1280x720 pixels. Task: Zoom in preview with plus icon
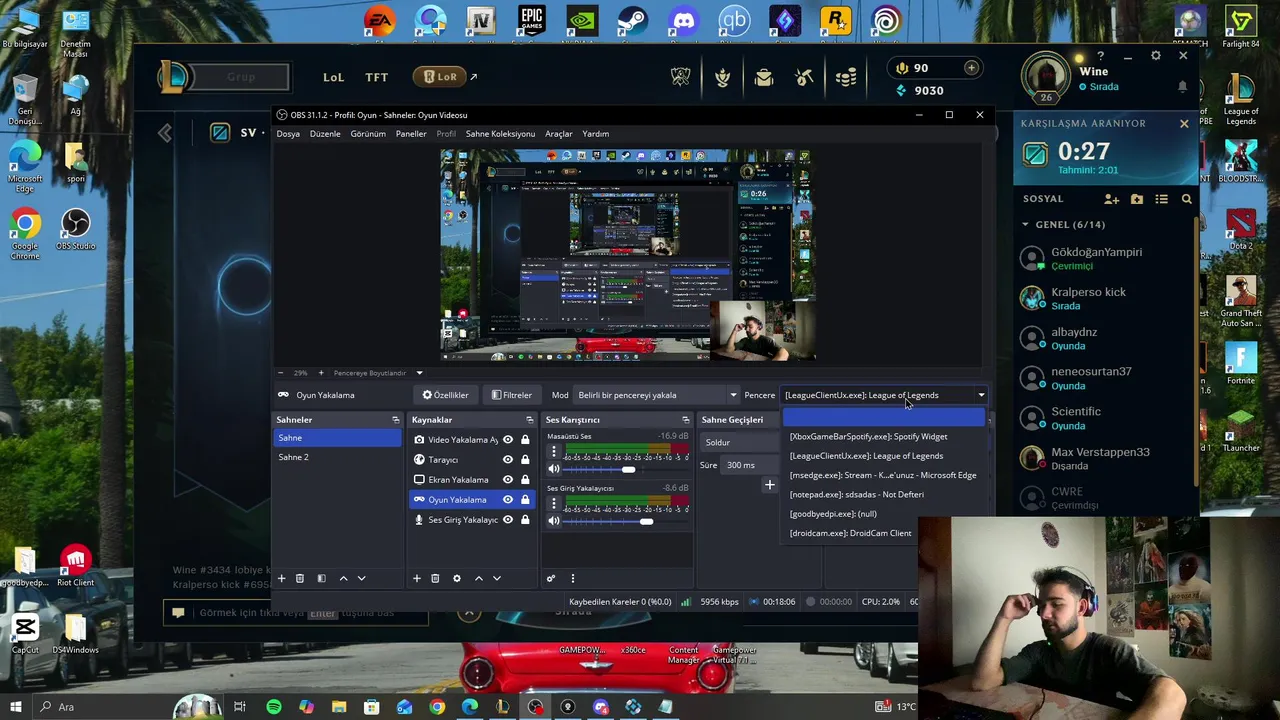320,373
